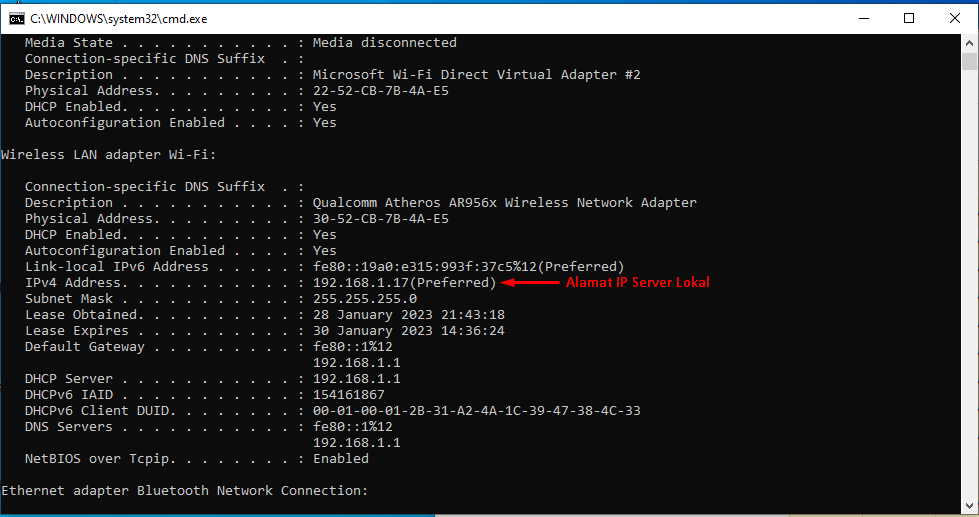Close the command prompt window
979x517 pixels.
pos(955,18)
